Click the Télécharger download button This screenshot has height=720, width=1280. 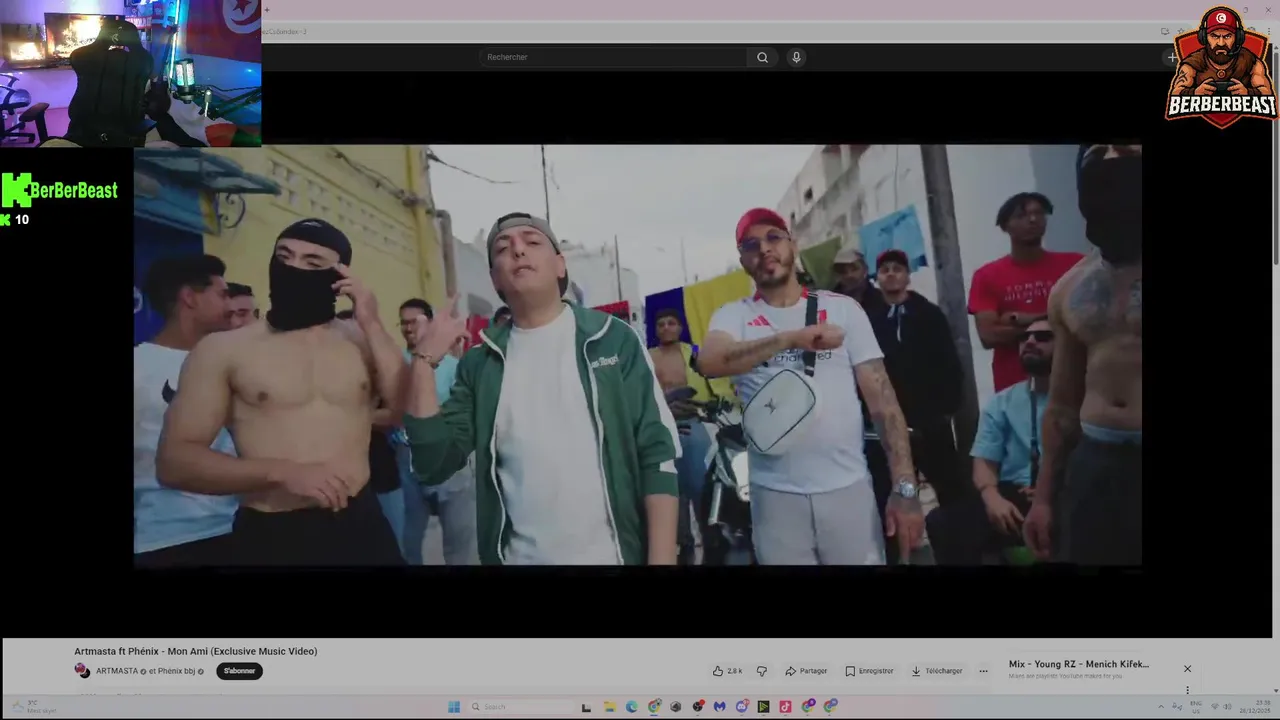937,671
